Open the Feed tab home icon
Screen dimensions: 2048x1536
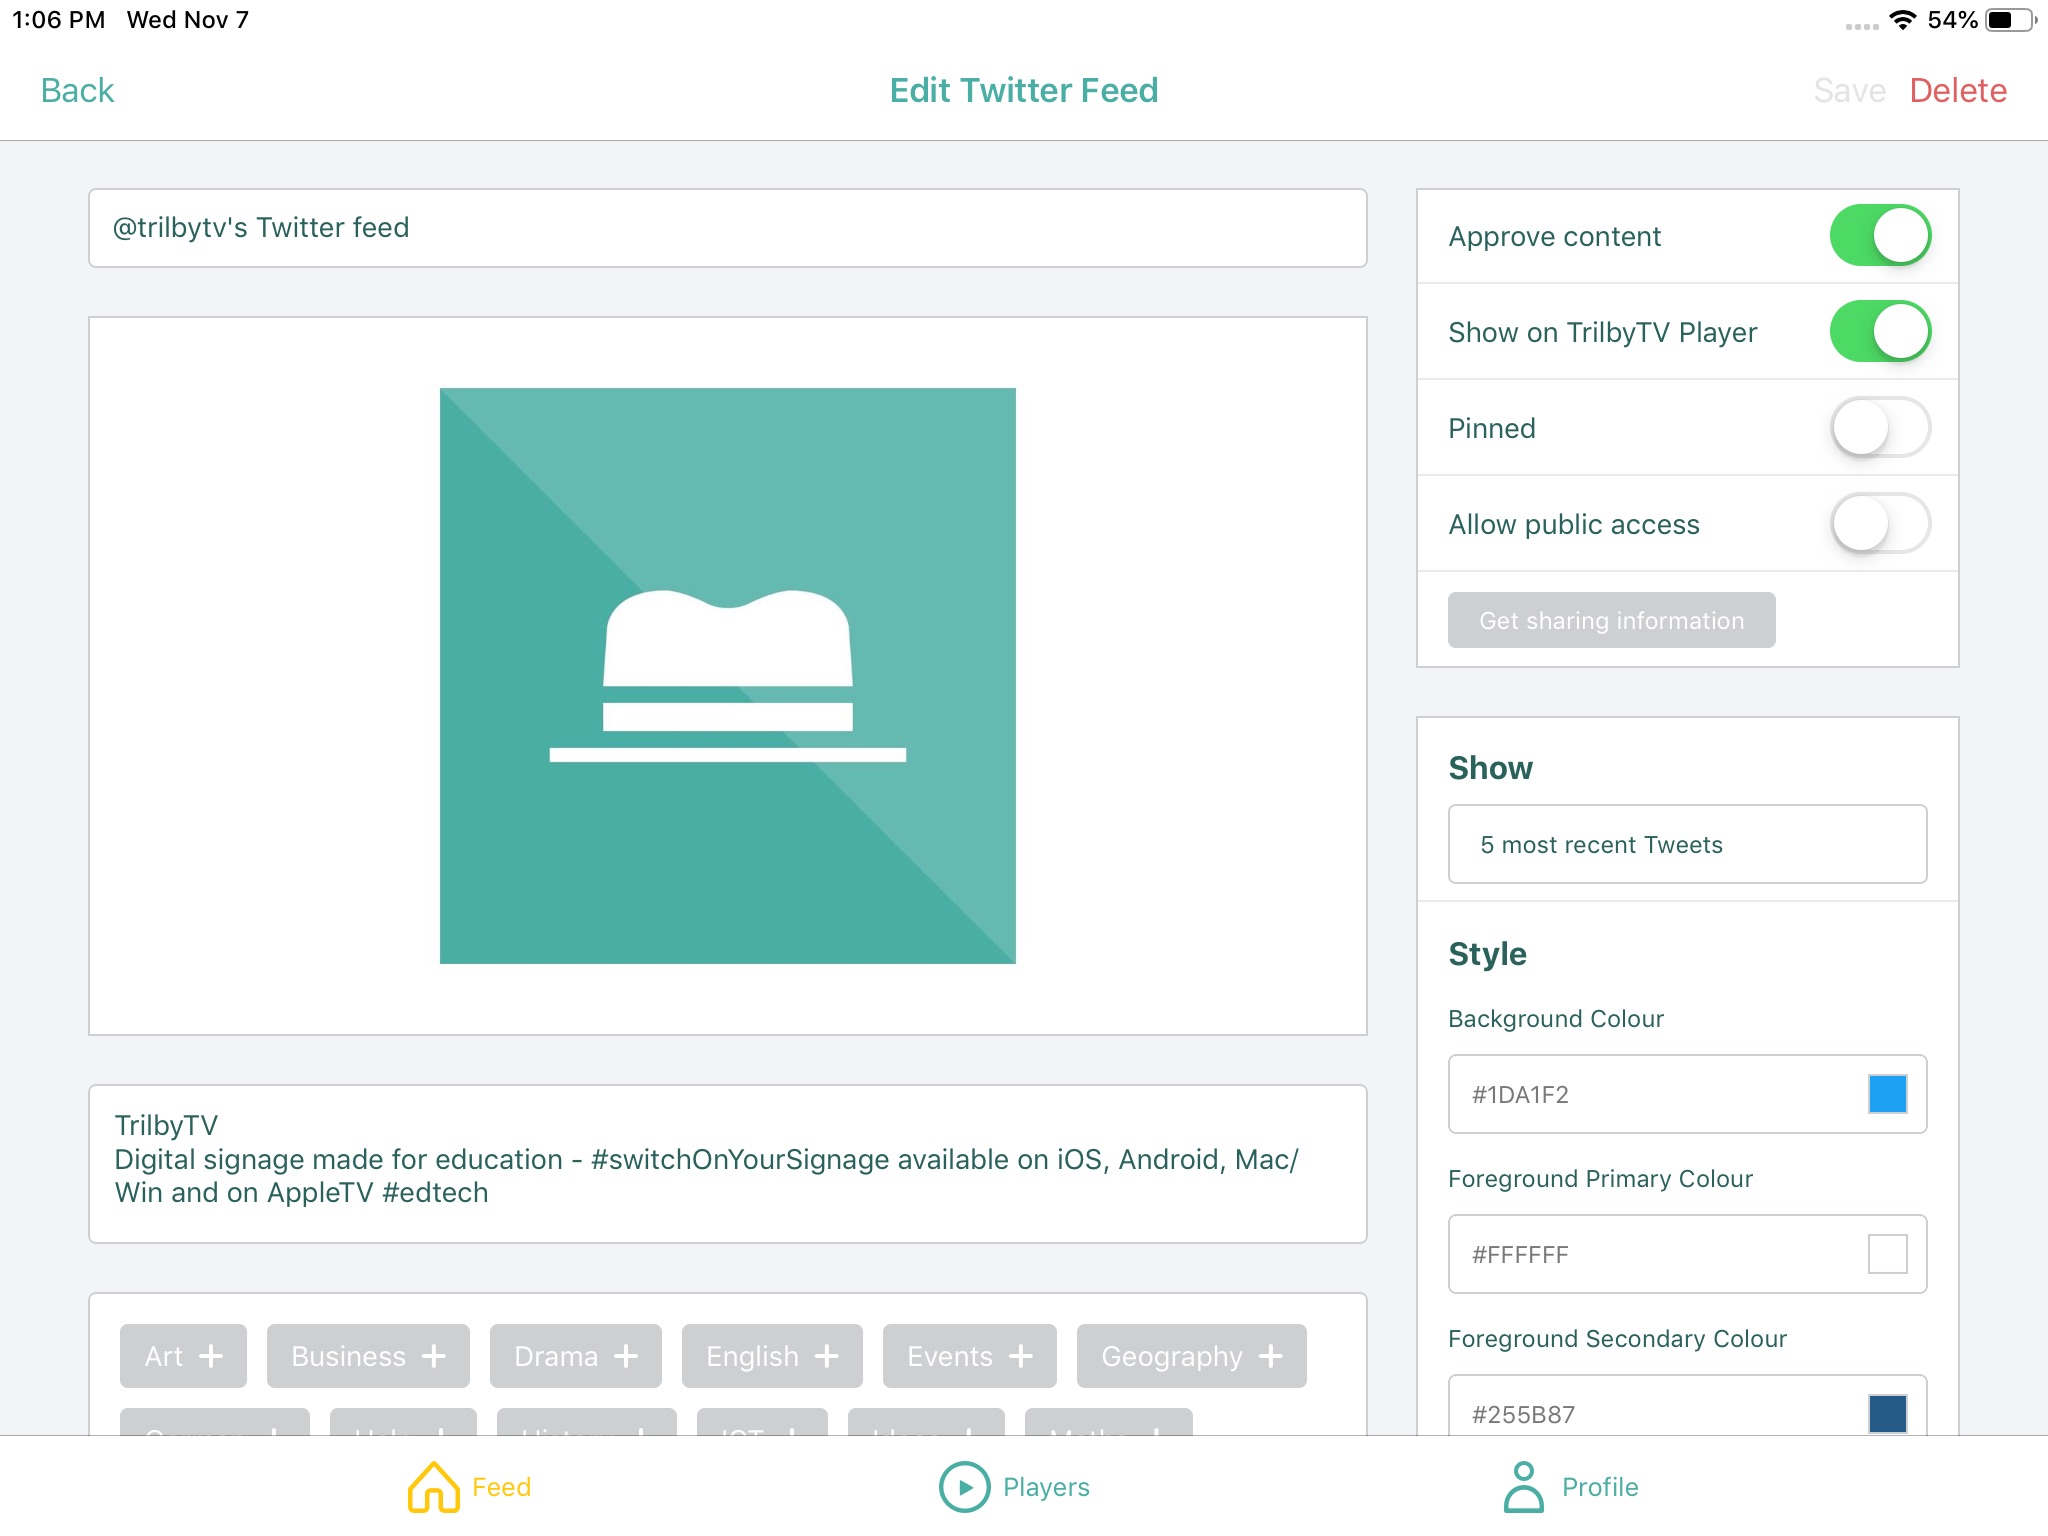(433, 1487)
